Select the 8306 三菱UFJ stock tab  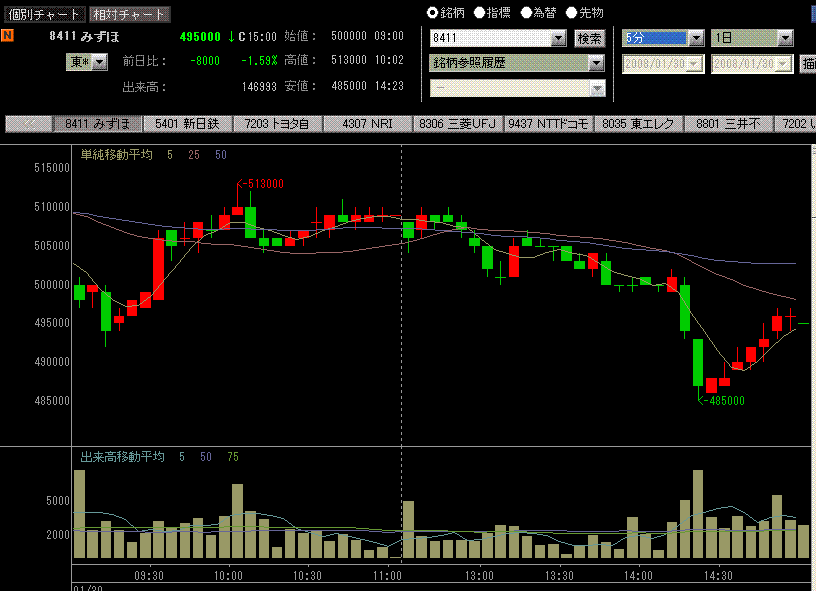tap(457, 124)
